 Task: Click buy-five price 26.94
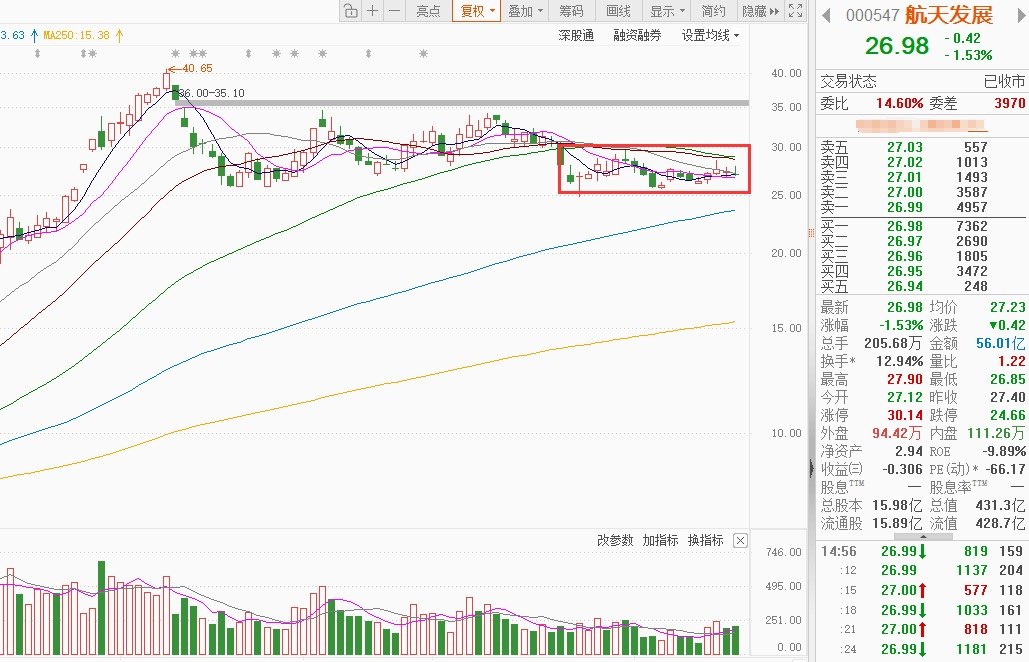(904, 287)
